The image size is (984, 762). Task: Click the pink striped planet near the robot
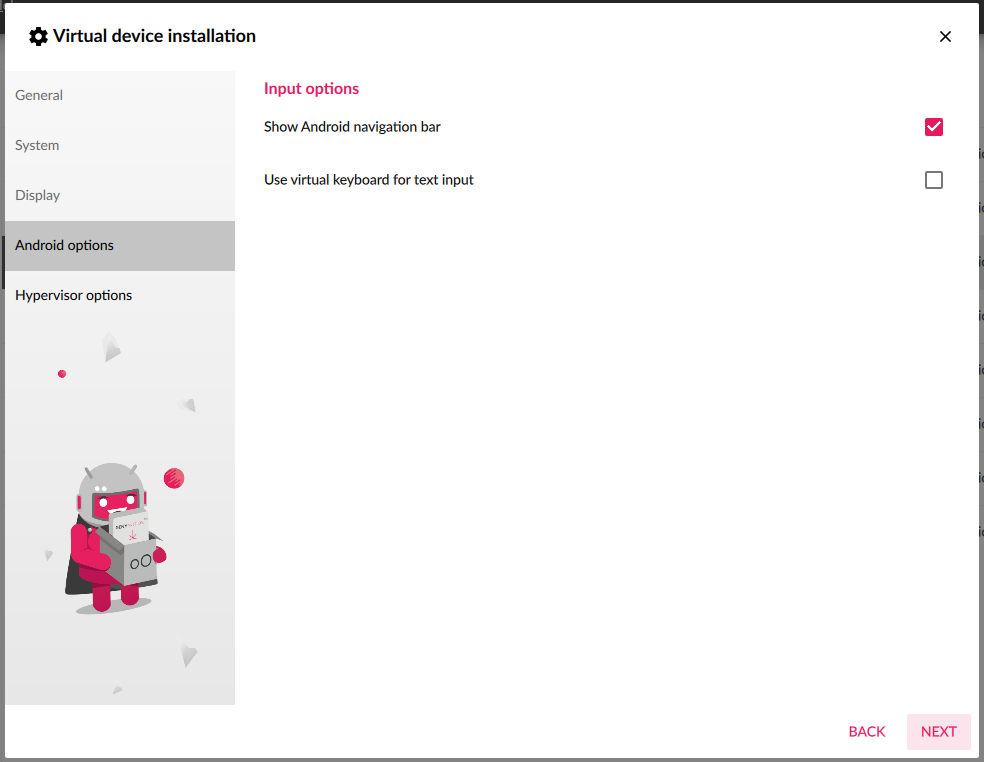(x=174, y=478)
